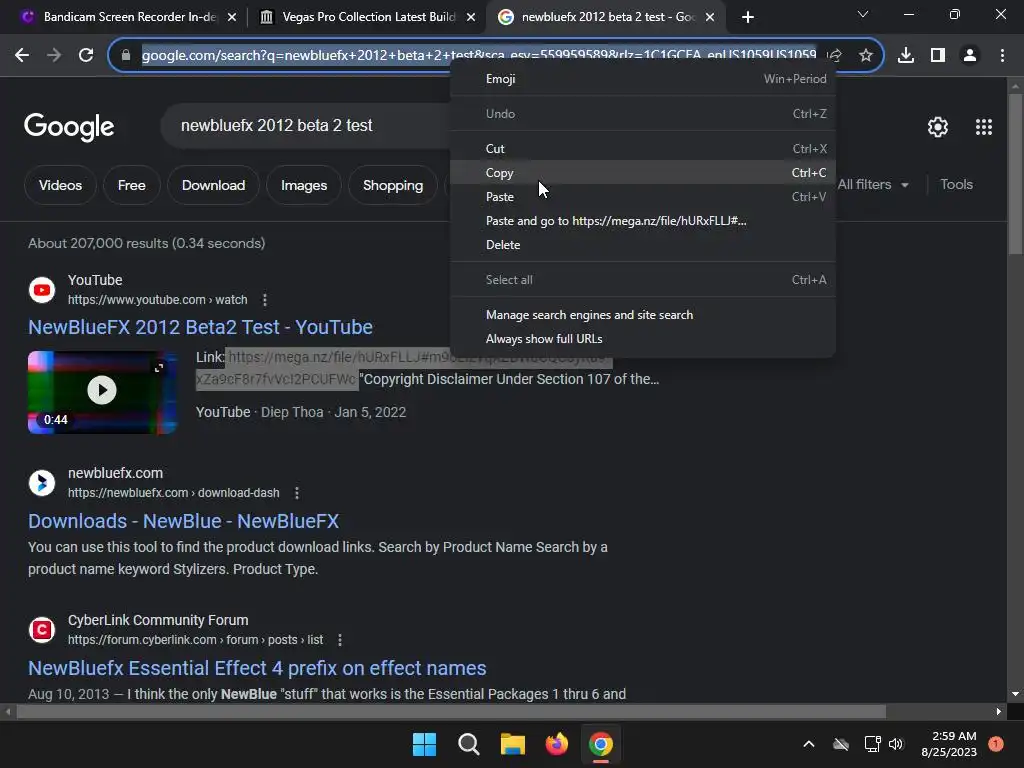This screenshot has width=1024, height=768.
Task: Expand the All filters dropdown
Action: coord(873,185)
